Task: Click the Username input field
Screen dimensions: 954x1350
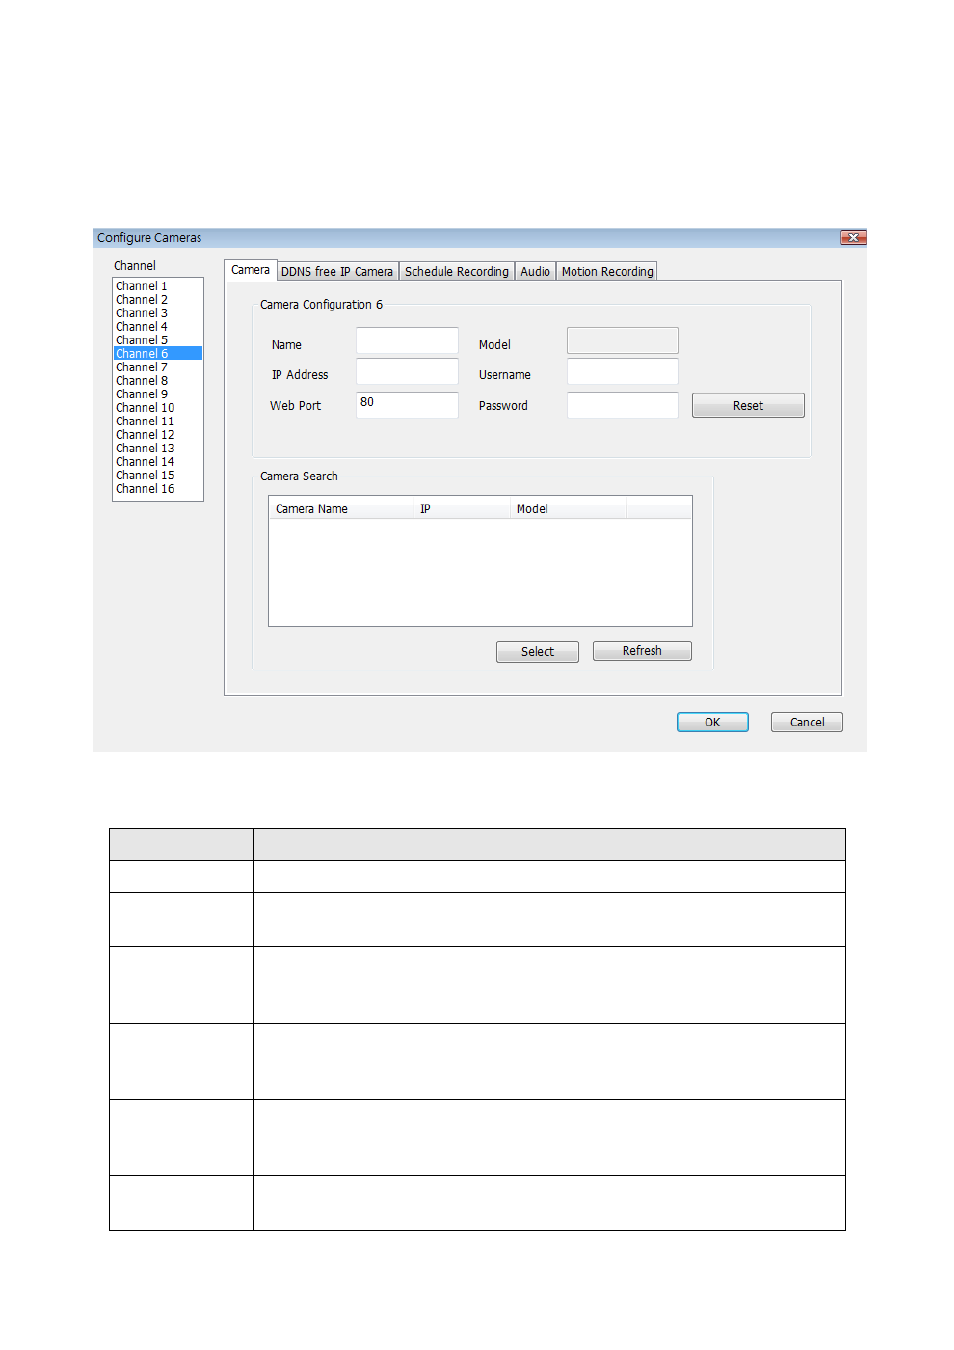Action: tap(622, 372)
